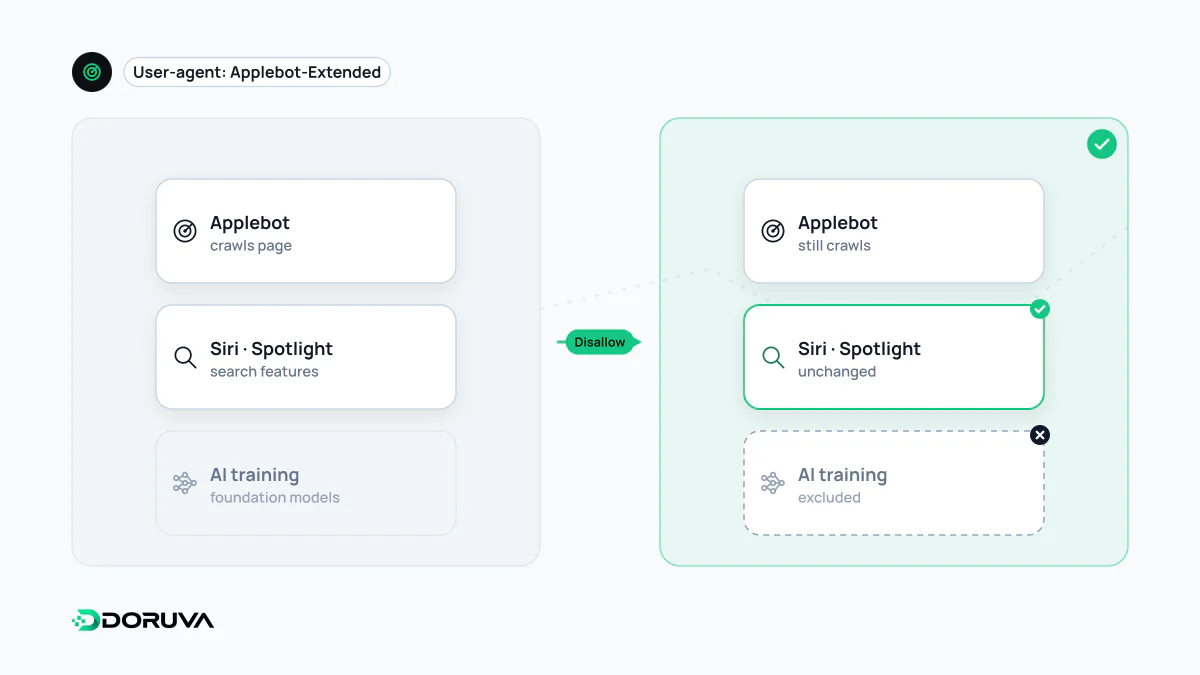This screenshot has width=1200, height=675.
Task: Select the User-agent: Applebot-Extended pill
Action: tap(257, 72)
